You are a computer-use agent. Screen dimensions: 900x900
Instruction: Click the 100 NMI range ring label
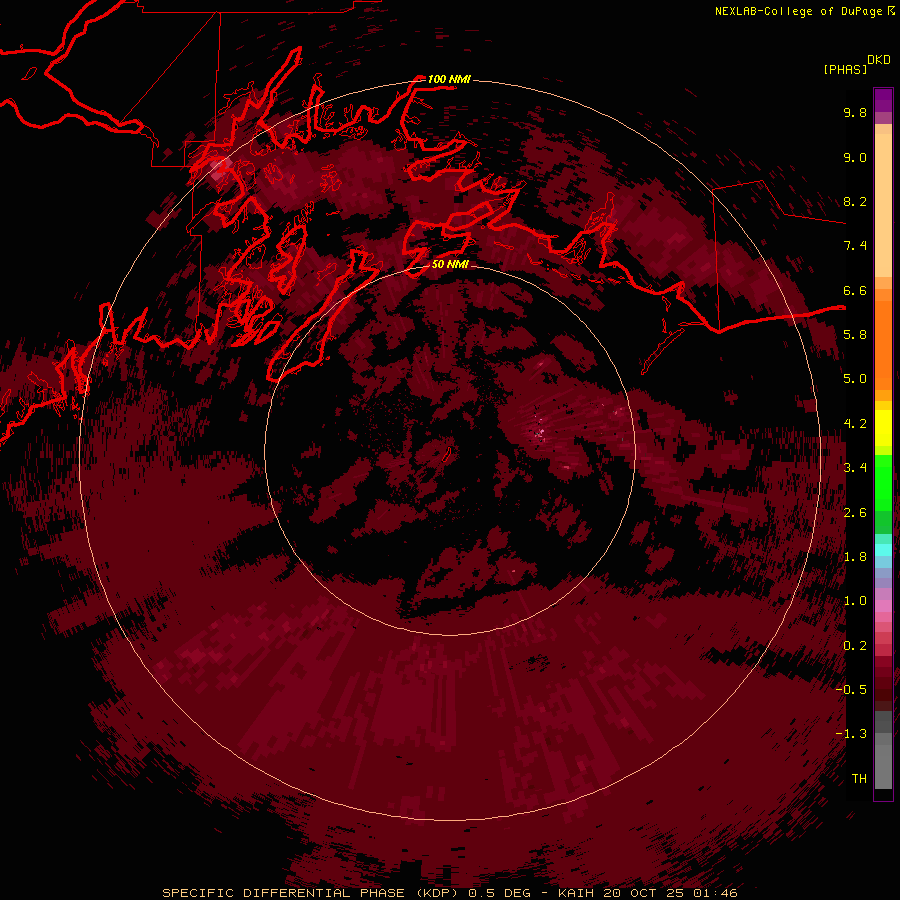pos(449,79)
